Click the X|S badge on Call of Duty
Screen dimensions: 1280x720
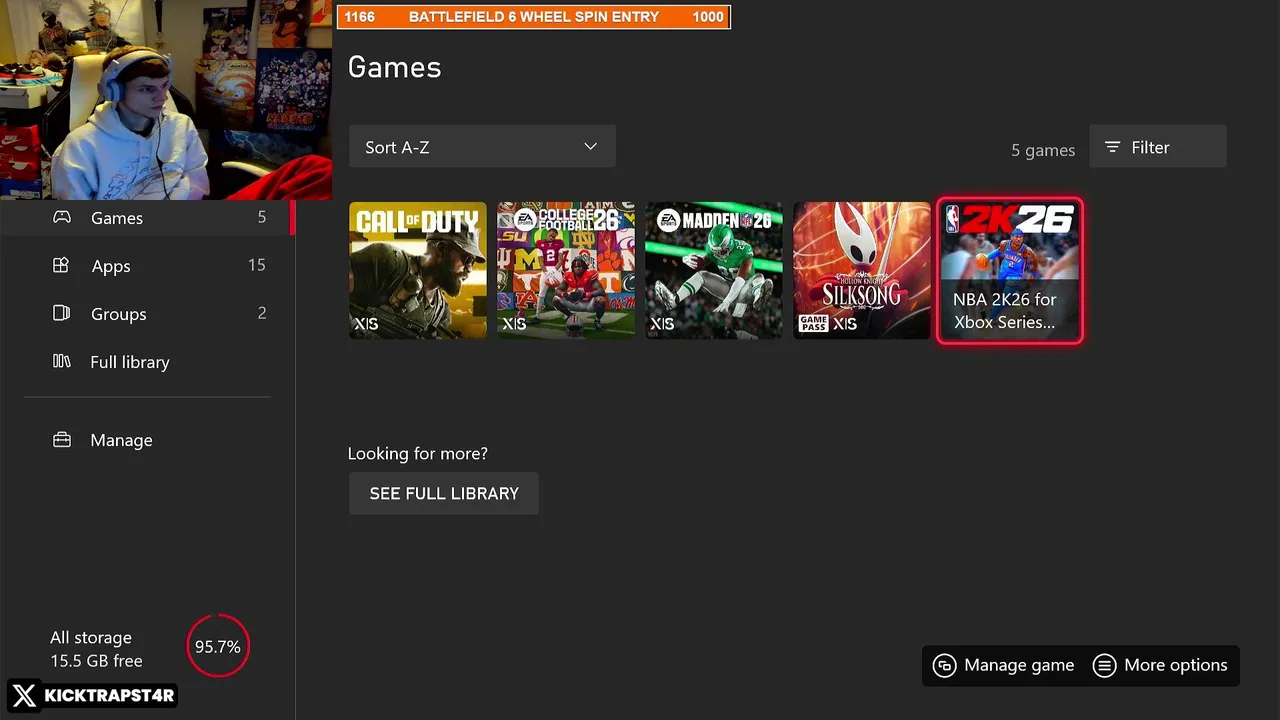coord(366,324)
